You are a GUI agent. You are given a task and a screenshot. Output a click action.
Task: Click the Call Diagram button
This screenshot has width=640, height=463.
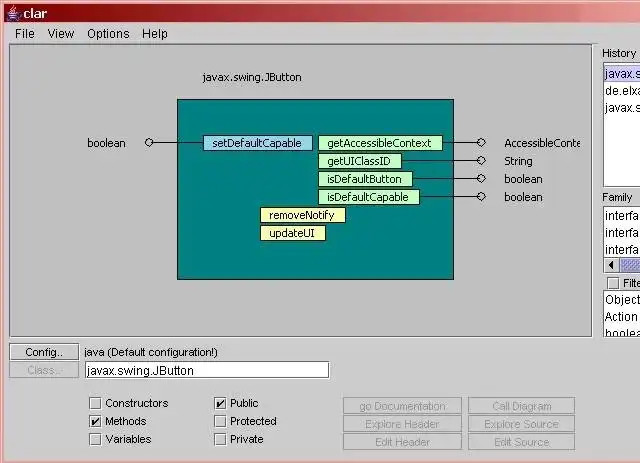point(522,406)
